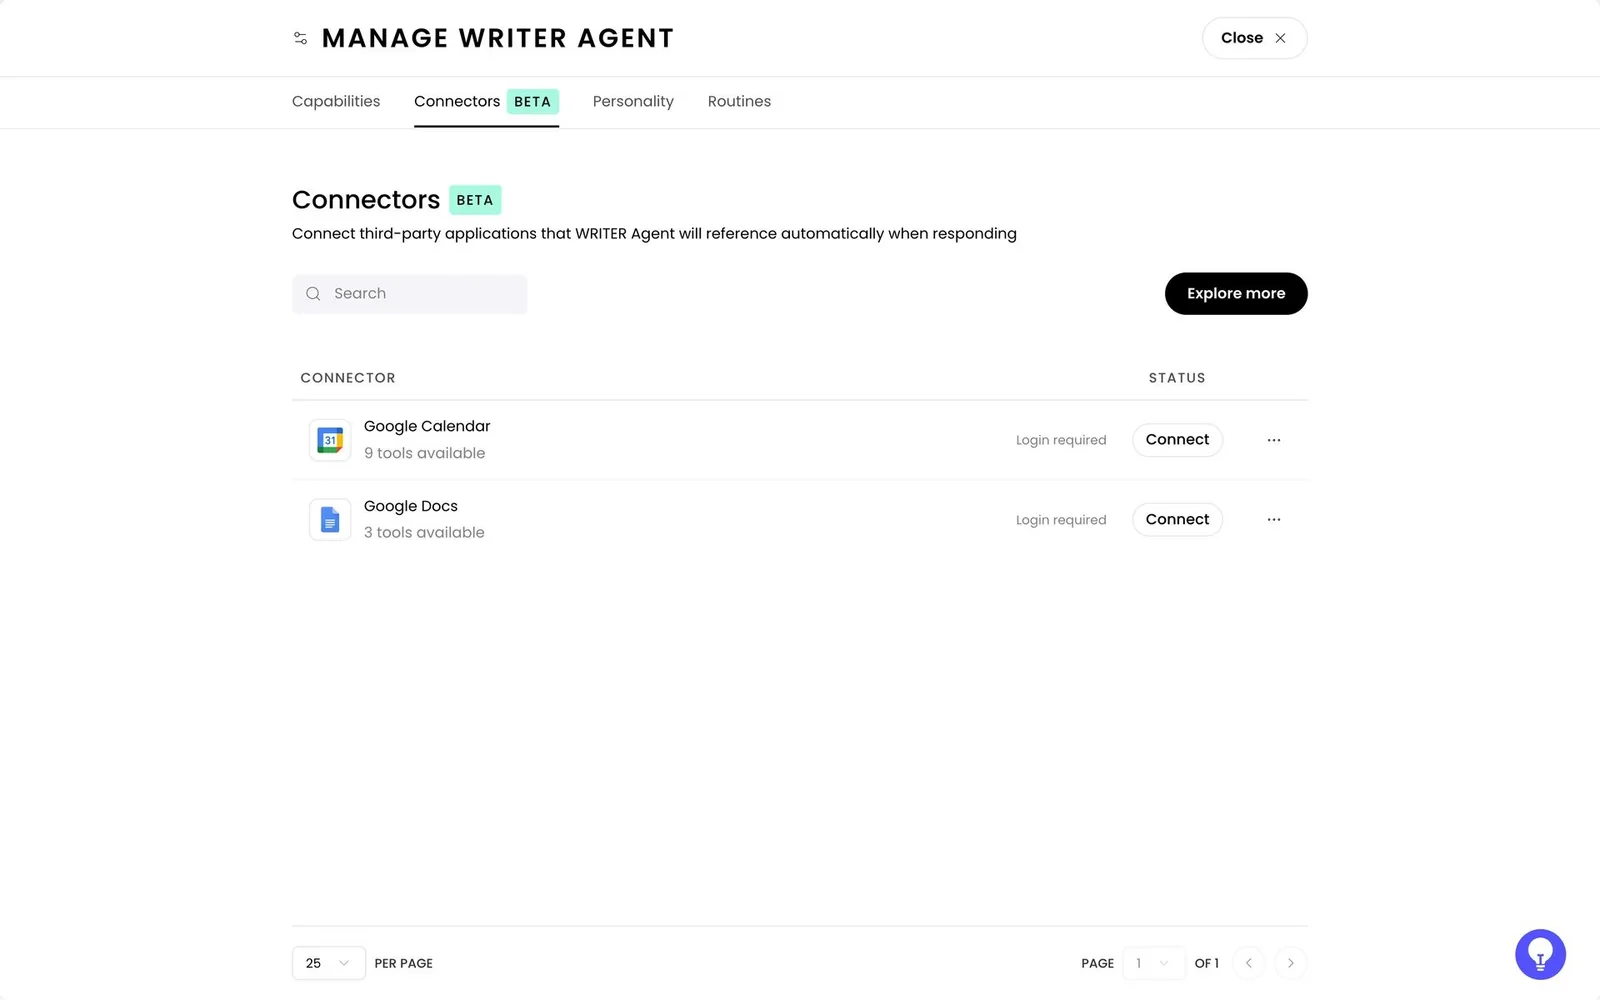Click the Google Docs connector icon
Viewport: 1600px width, 1000px height.
point(330,520)
